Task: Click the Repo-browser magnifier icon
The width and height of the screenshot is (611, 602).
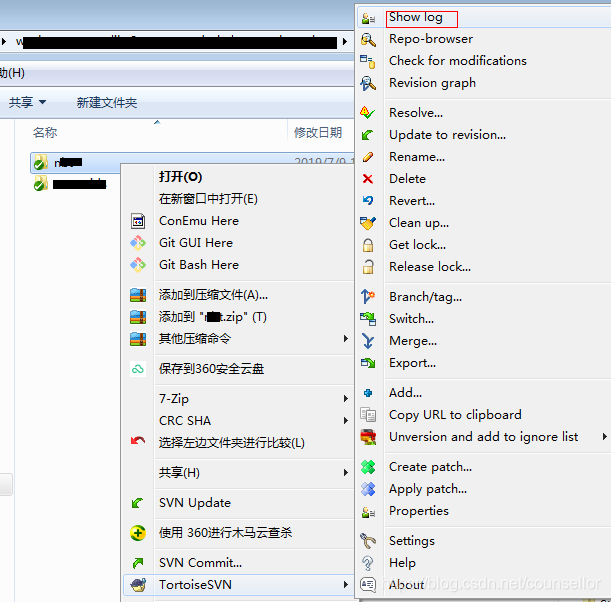Action: (368, 40)
